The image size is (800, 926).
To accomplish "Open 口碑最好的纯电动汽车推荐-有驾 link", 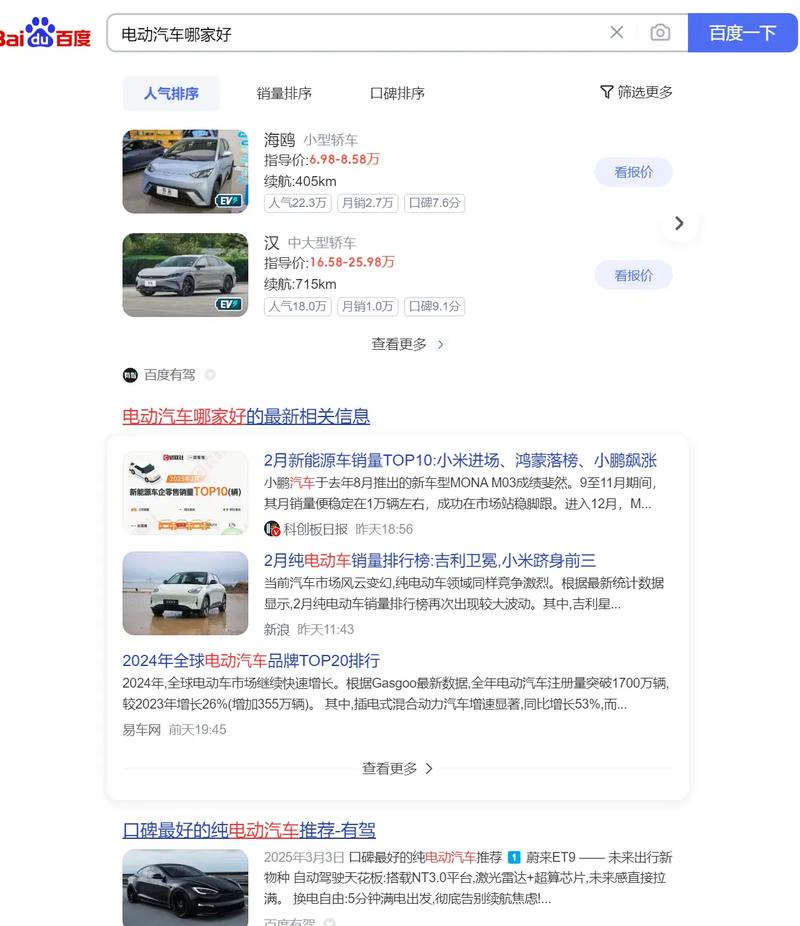I will coord(251,832).
